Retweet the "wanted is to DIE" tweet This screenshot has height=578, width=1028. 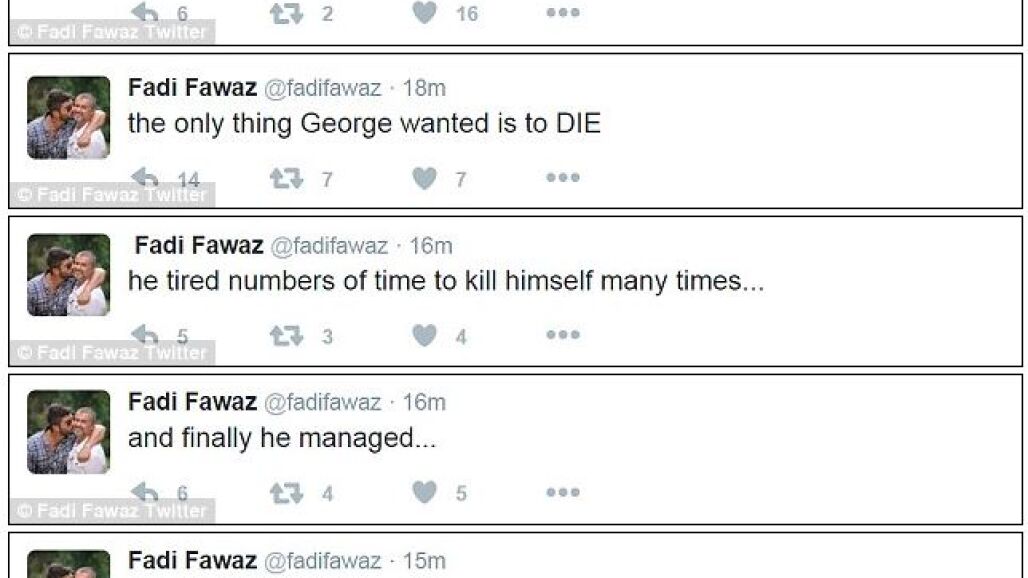[285, 178]
